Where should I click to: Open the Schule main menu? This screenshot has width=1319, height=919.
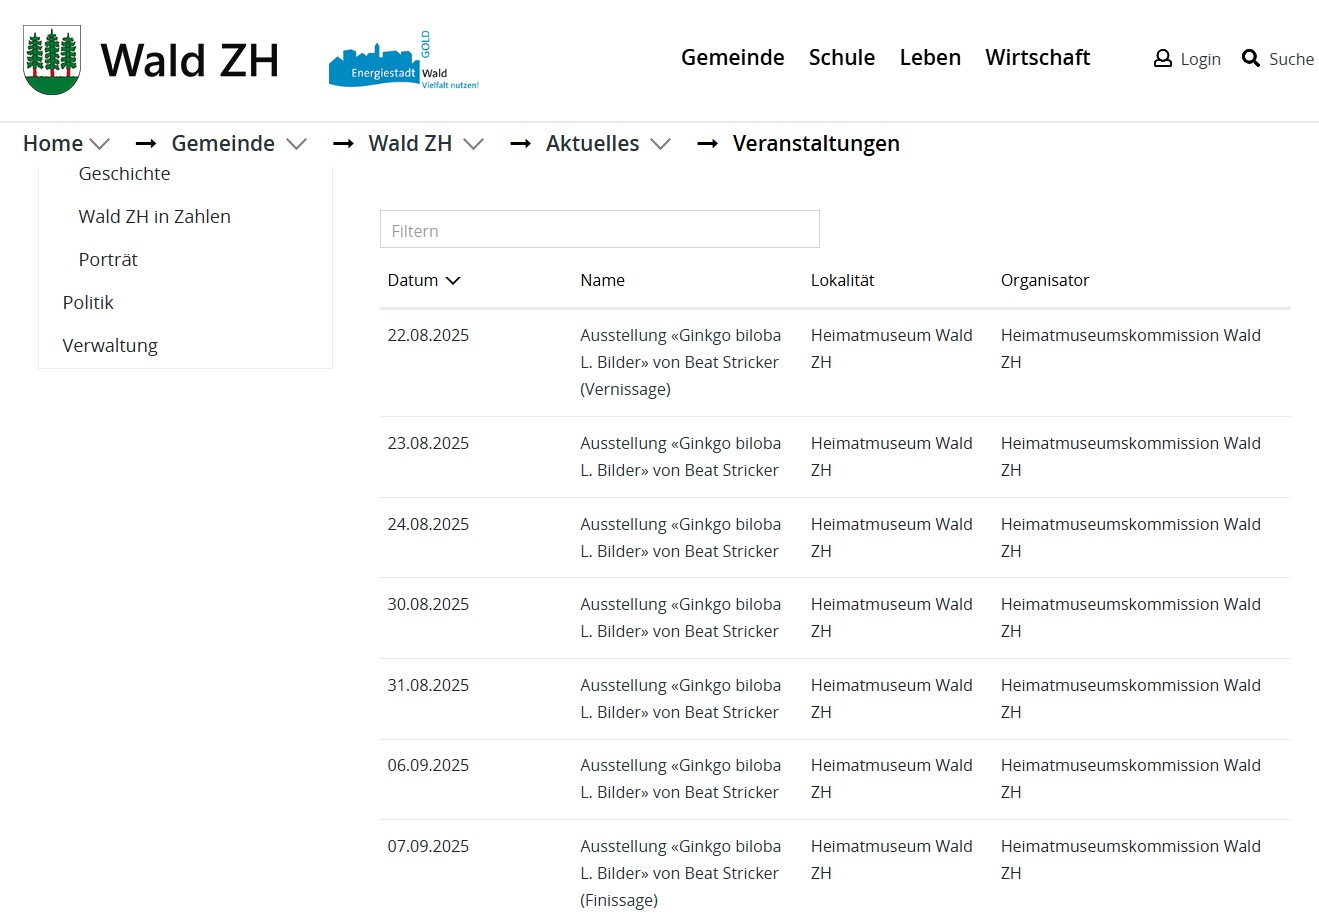841,58
